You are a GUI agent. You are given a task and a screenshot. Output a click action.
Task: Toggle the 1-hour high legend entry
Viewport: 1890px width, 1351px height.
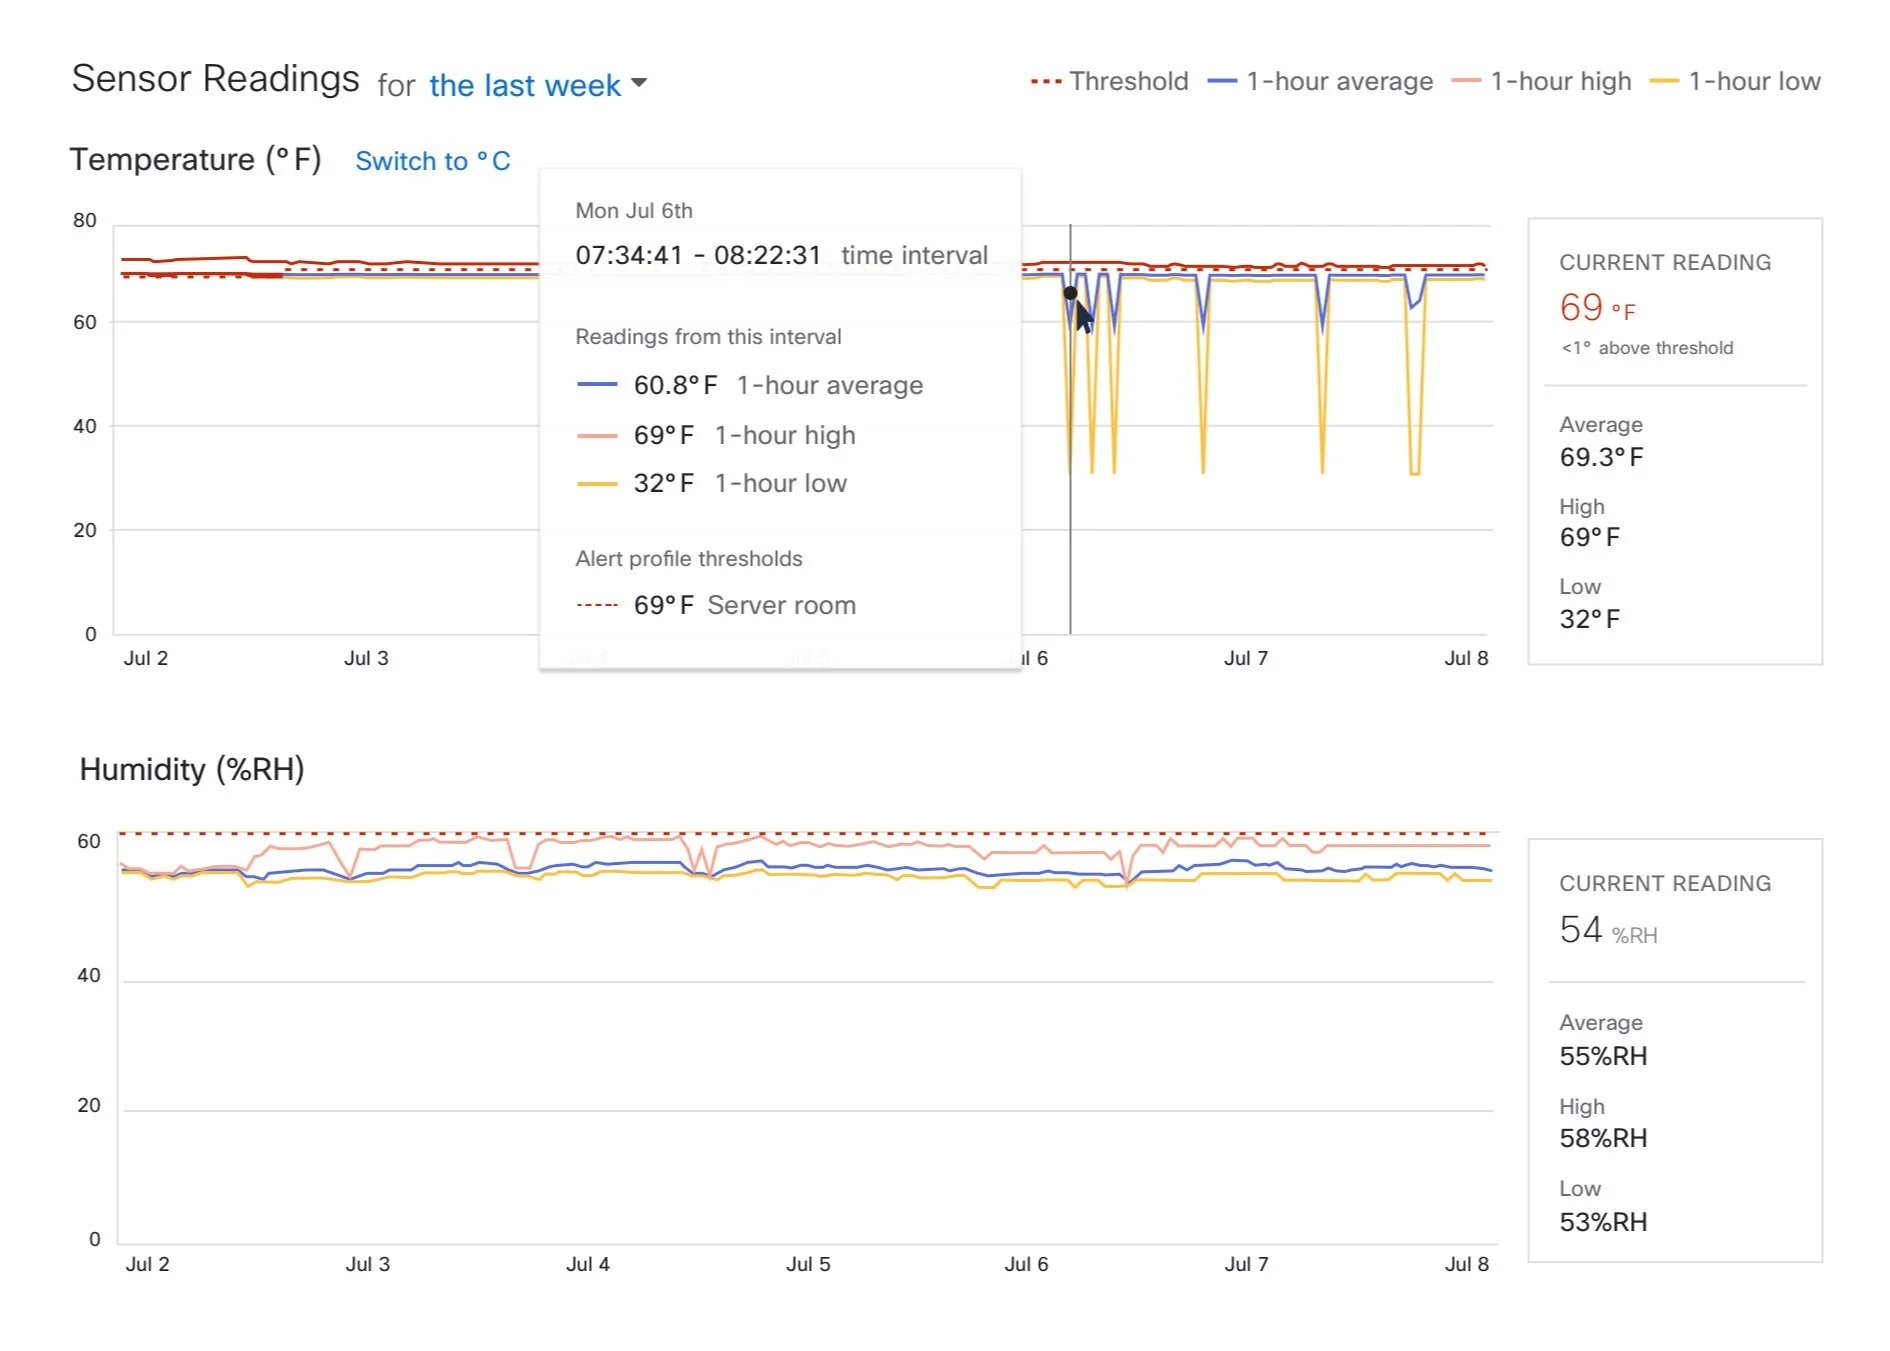(1541, 81)
